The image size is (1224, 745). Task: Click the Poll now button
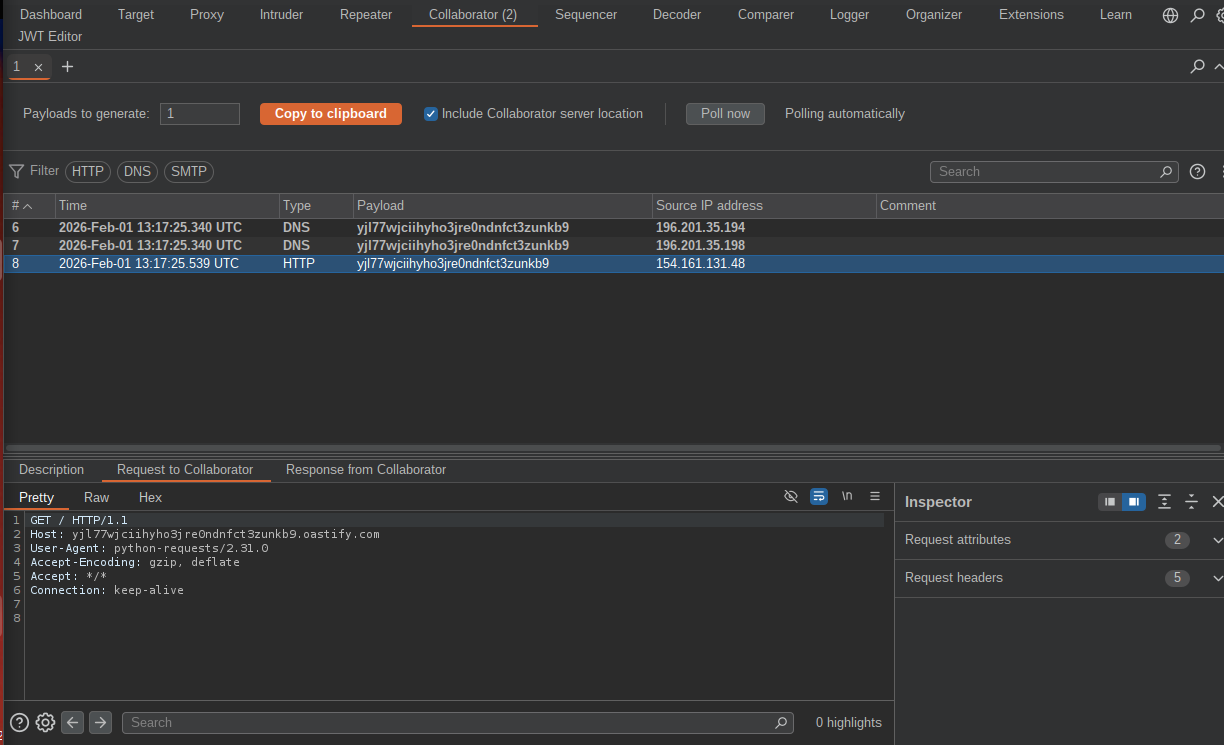point(725,114)
